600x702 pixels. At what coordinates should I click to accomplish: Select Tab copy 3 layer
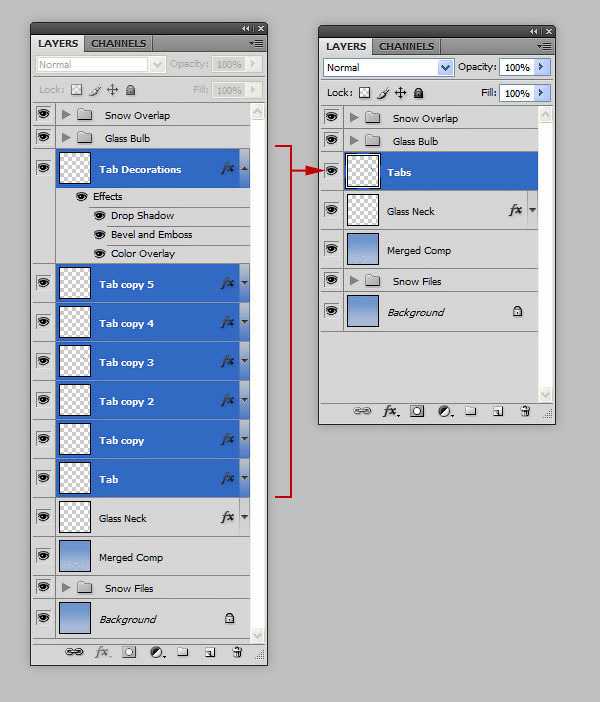tap(153, 361)
